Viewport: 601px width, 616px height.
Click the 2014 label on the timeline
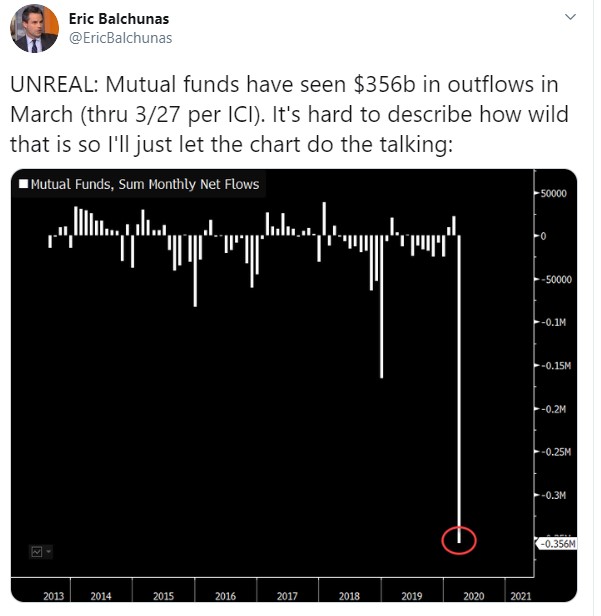101,596
